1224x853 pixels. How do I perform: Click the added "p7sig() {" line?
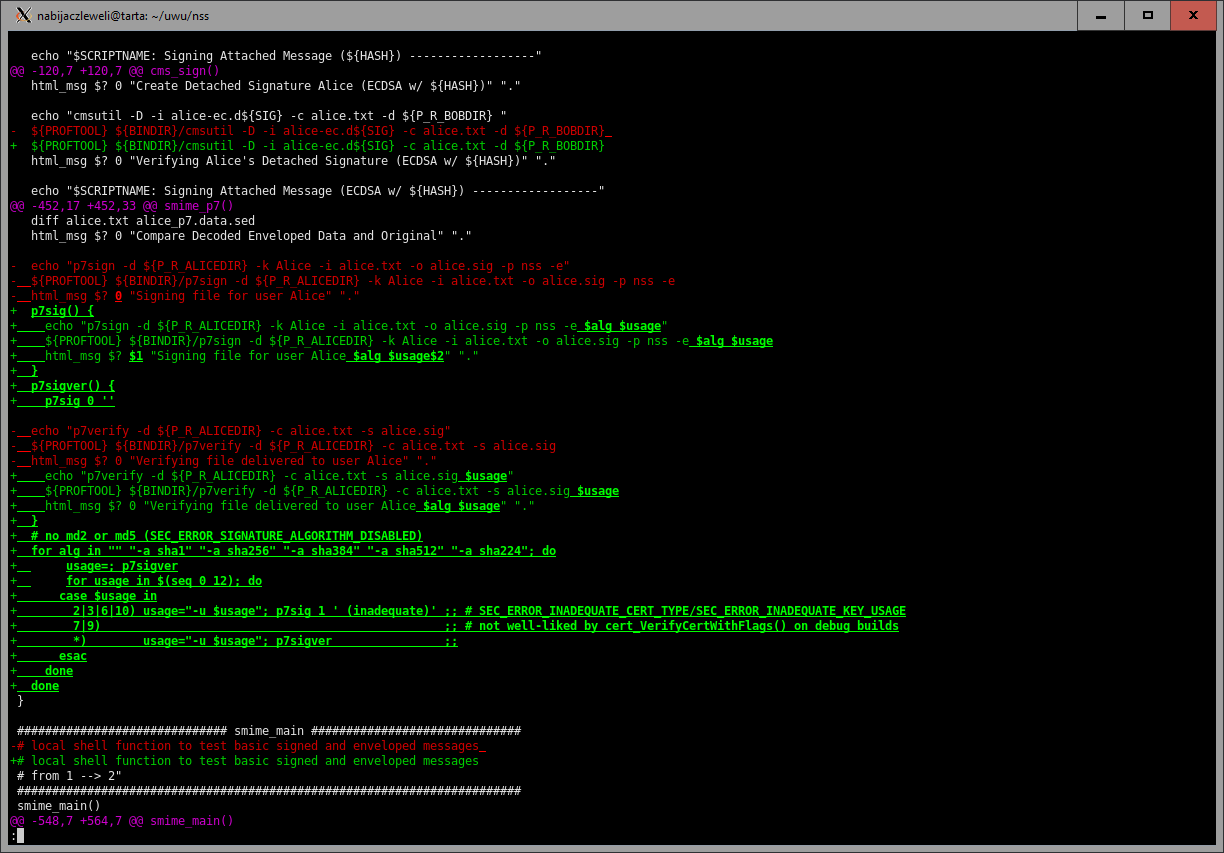tap(62, 311)
